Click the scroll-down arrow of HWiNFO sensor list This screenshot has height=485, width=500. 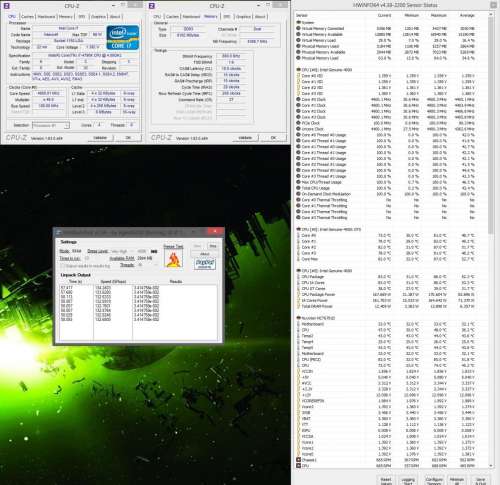[x=491, y=465]
